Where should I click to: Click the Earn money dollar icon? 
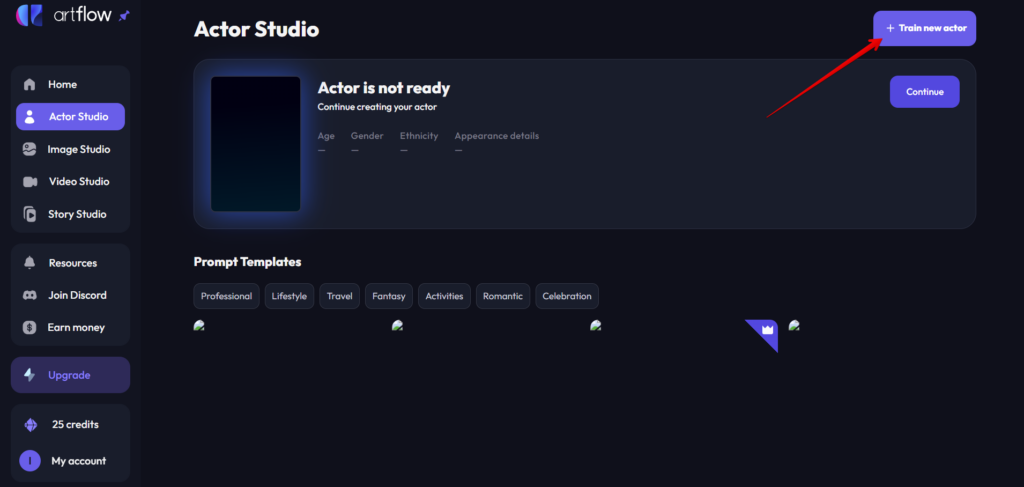(x=29, y=328)
